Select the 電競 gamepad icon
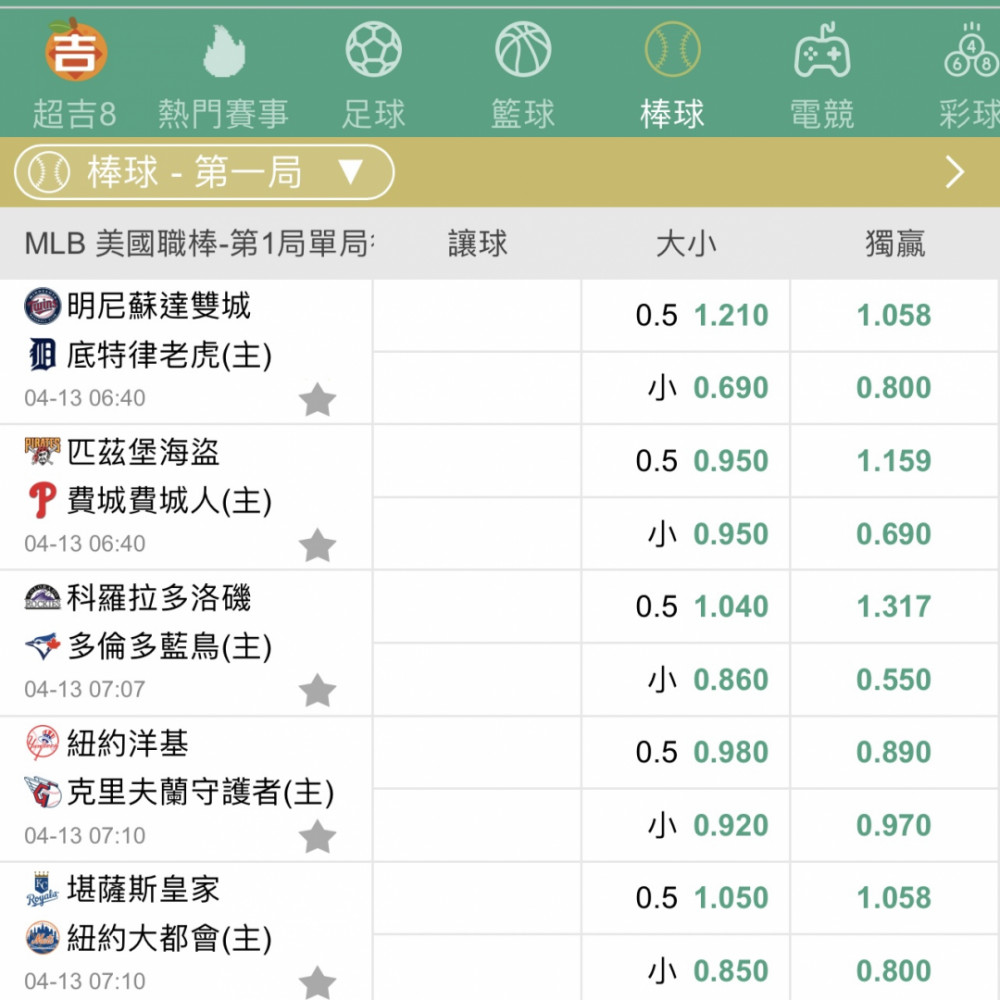This screenshot has height=1000, width=1000. 822,50
